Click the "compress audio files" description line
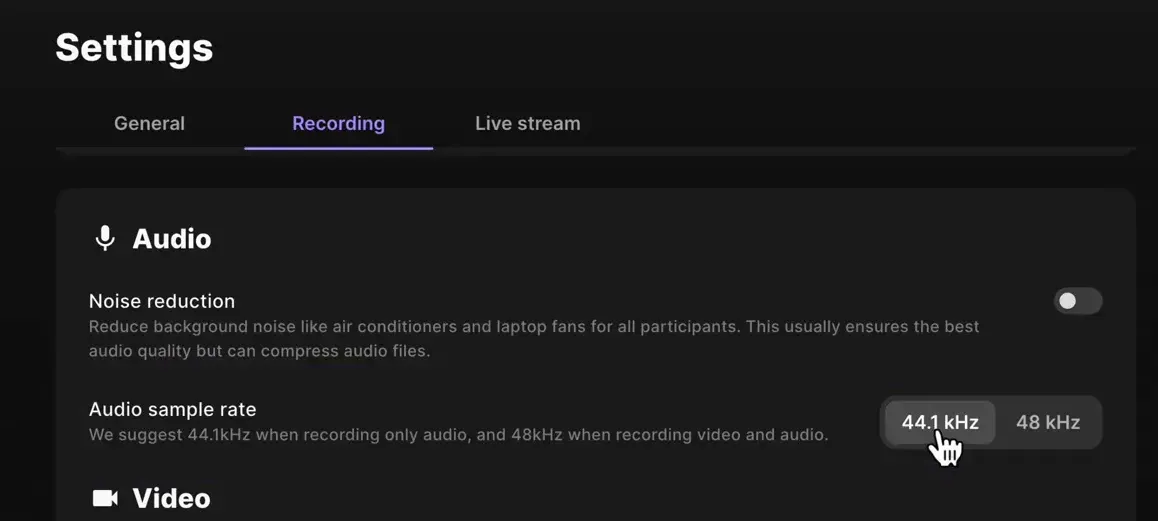The height and width of the screenshot is (521, 1158). click(x=259, y=351)
